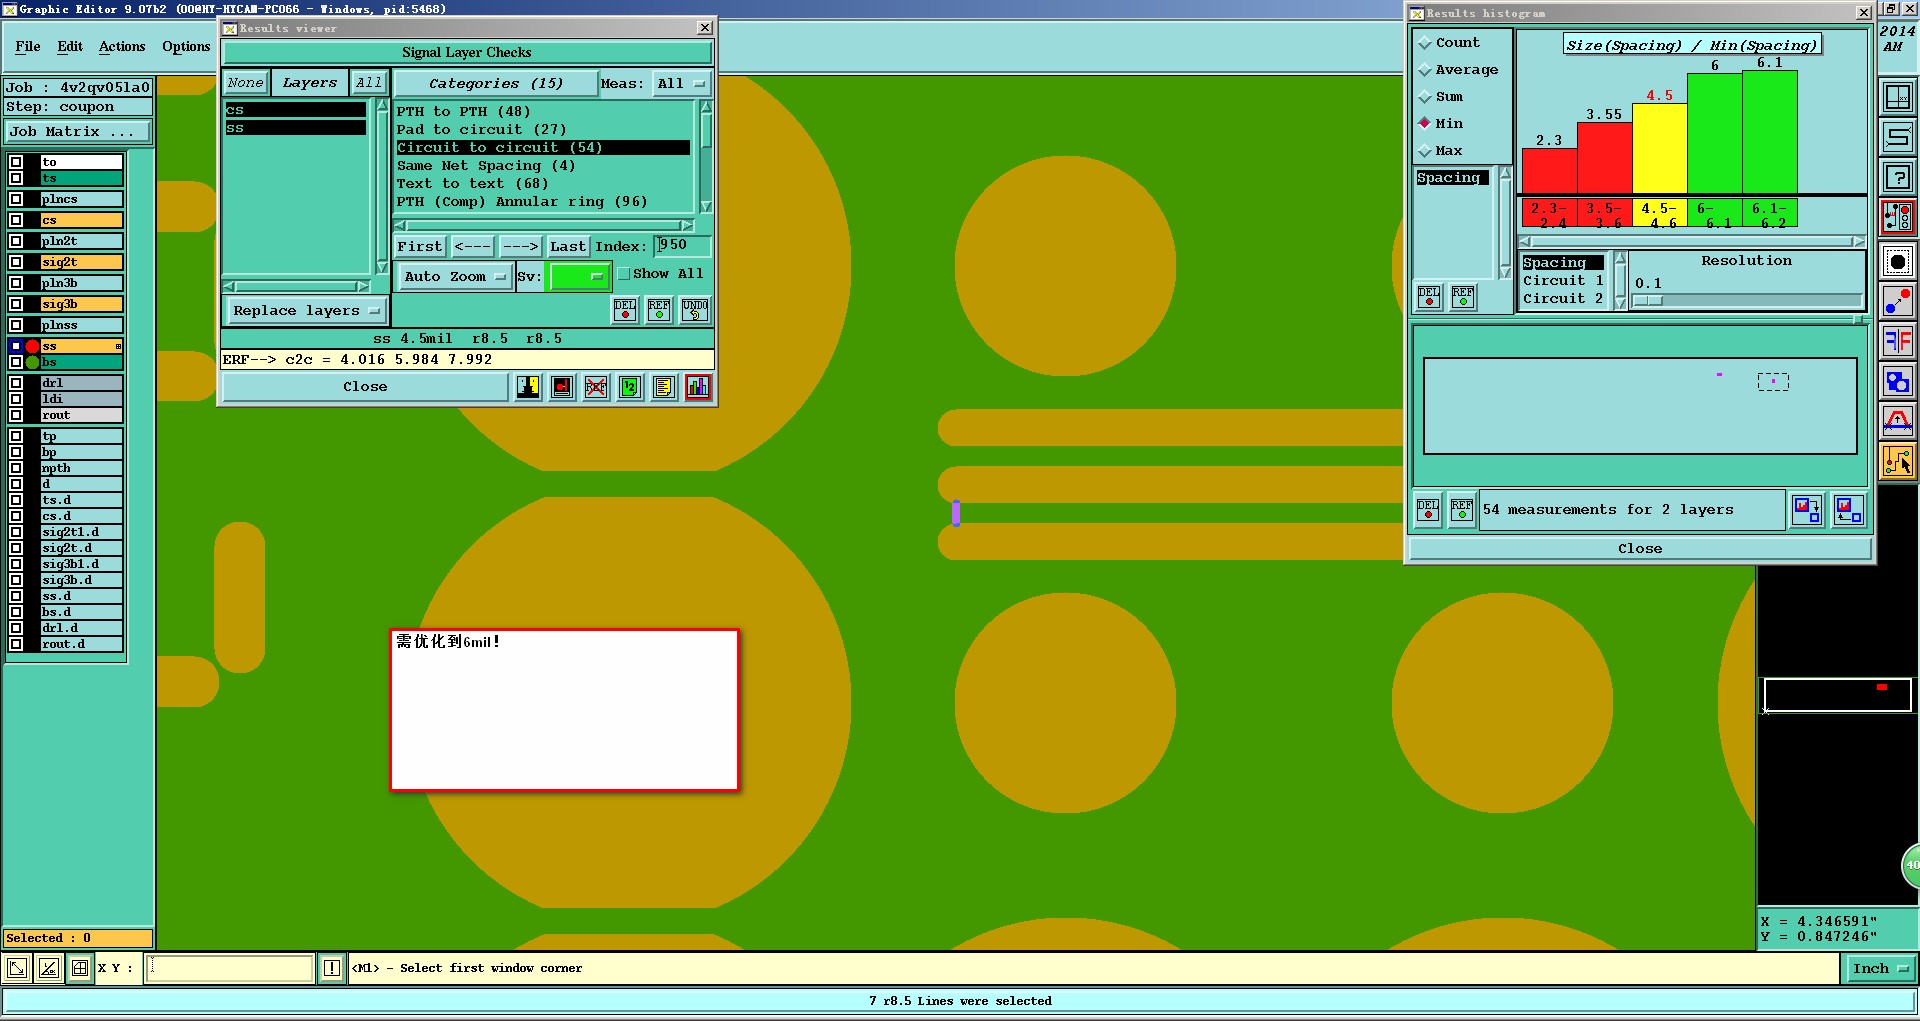Select the orange routing cursor tool icon
Viewport: 1920px width, 1021px height.
[1897, 461]
